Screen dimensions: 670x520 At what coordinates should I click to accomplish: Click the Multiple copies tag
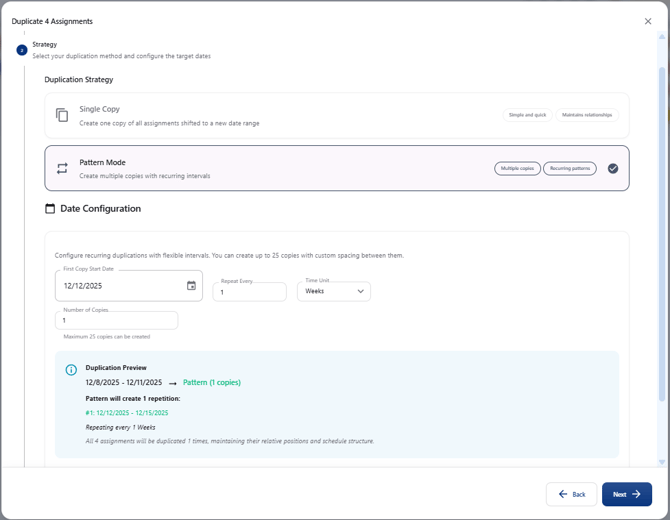coord(517,168)
